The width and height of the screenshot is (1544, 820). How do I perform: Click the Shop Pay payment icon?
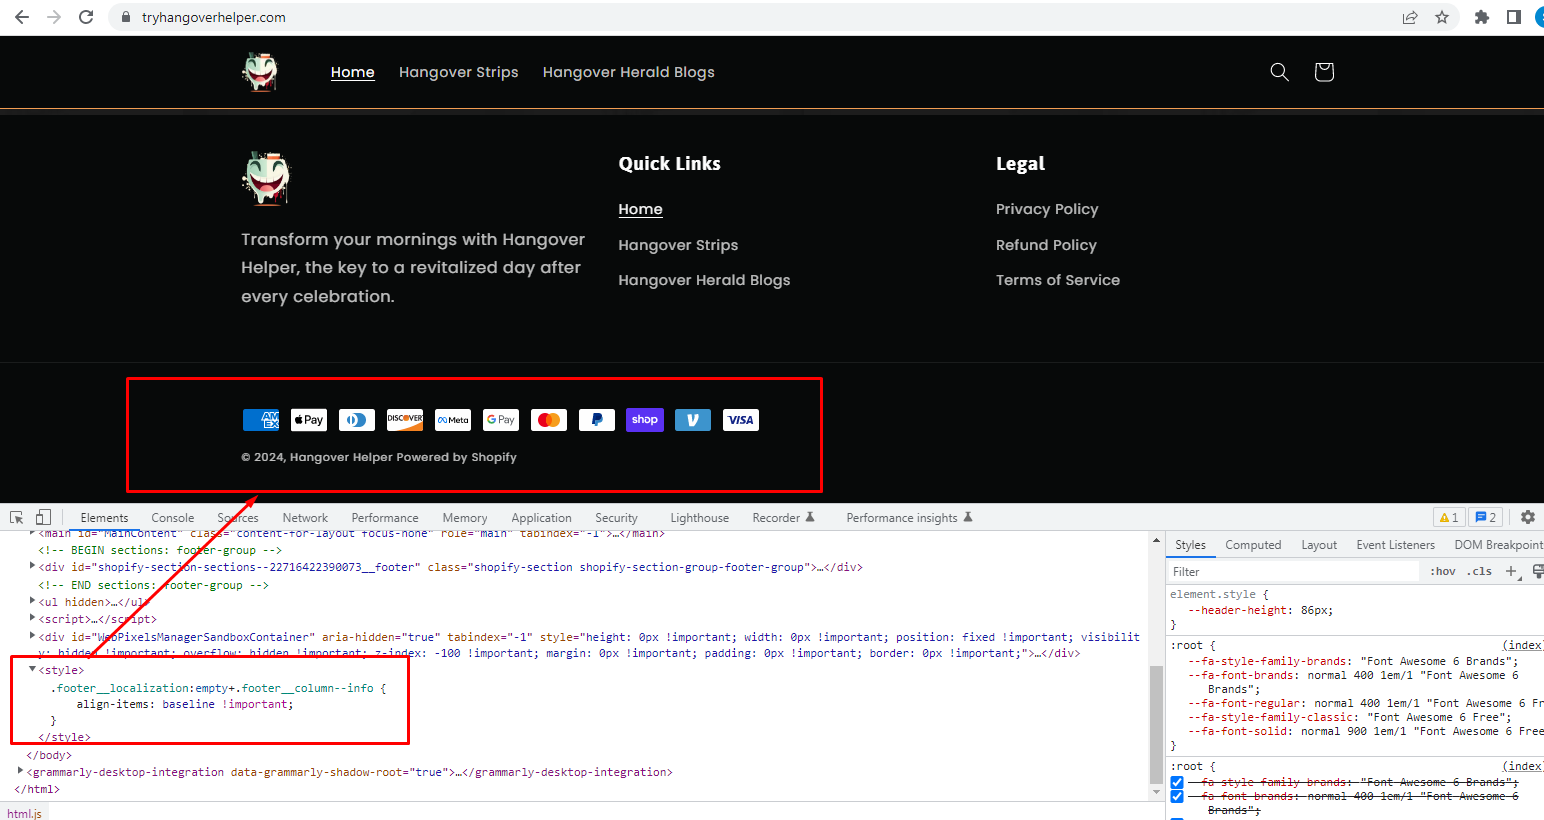[645, 420]
